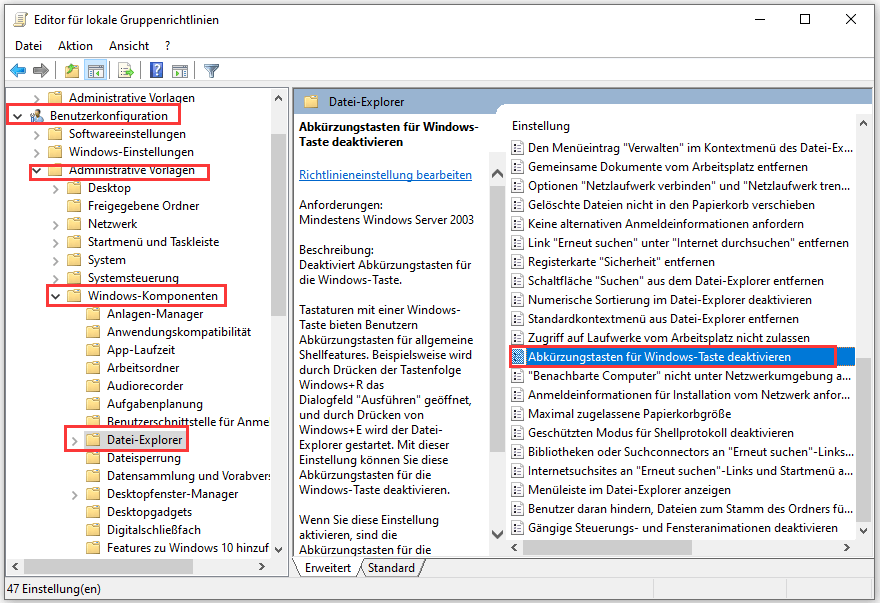Click the Benutzerkonfiguration user icon

click(37, 116)
